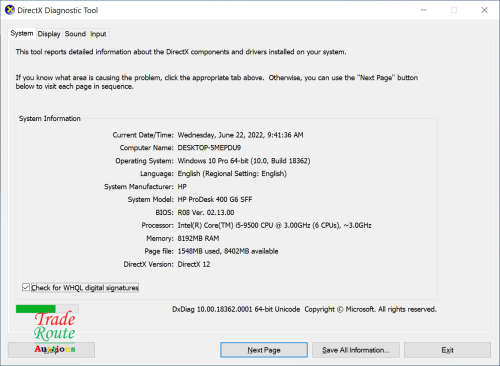Click the Exit button

(447, 350)
